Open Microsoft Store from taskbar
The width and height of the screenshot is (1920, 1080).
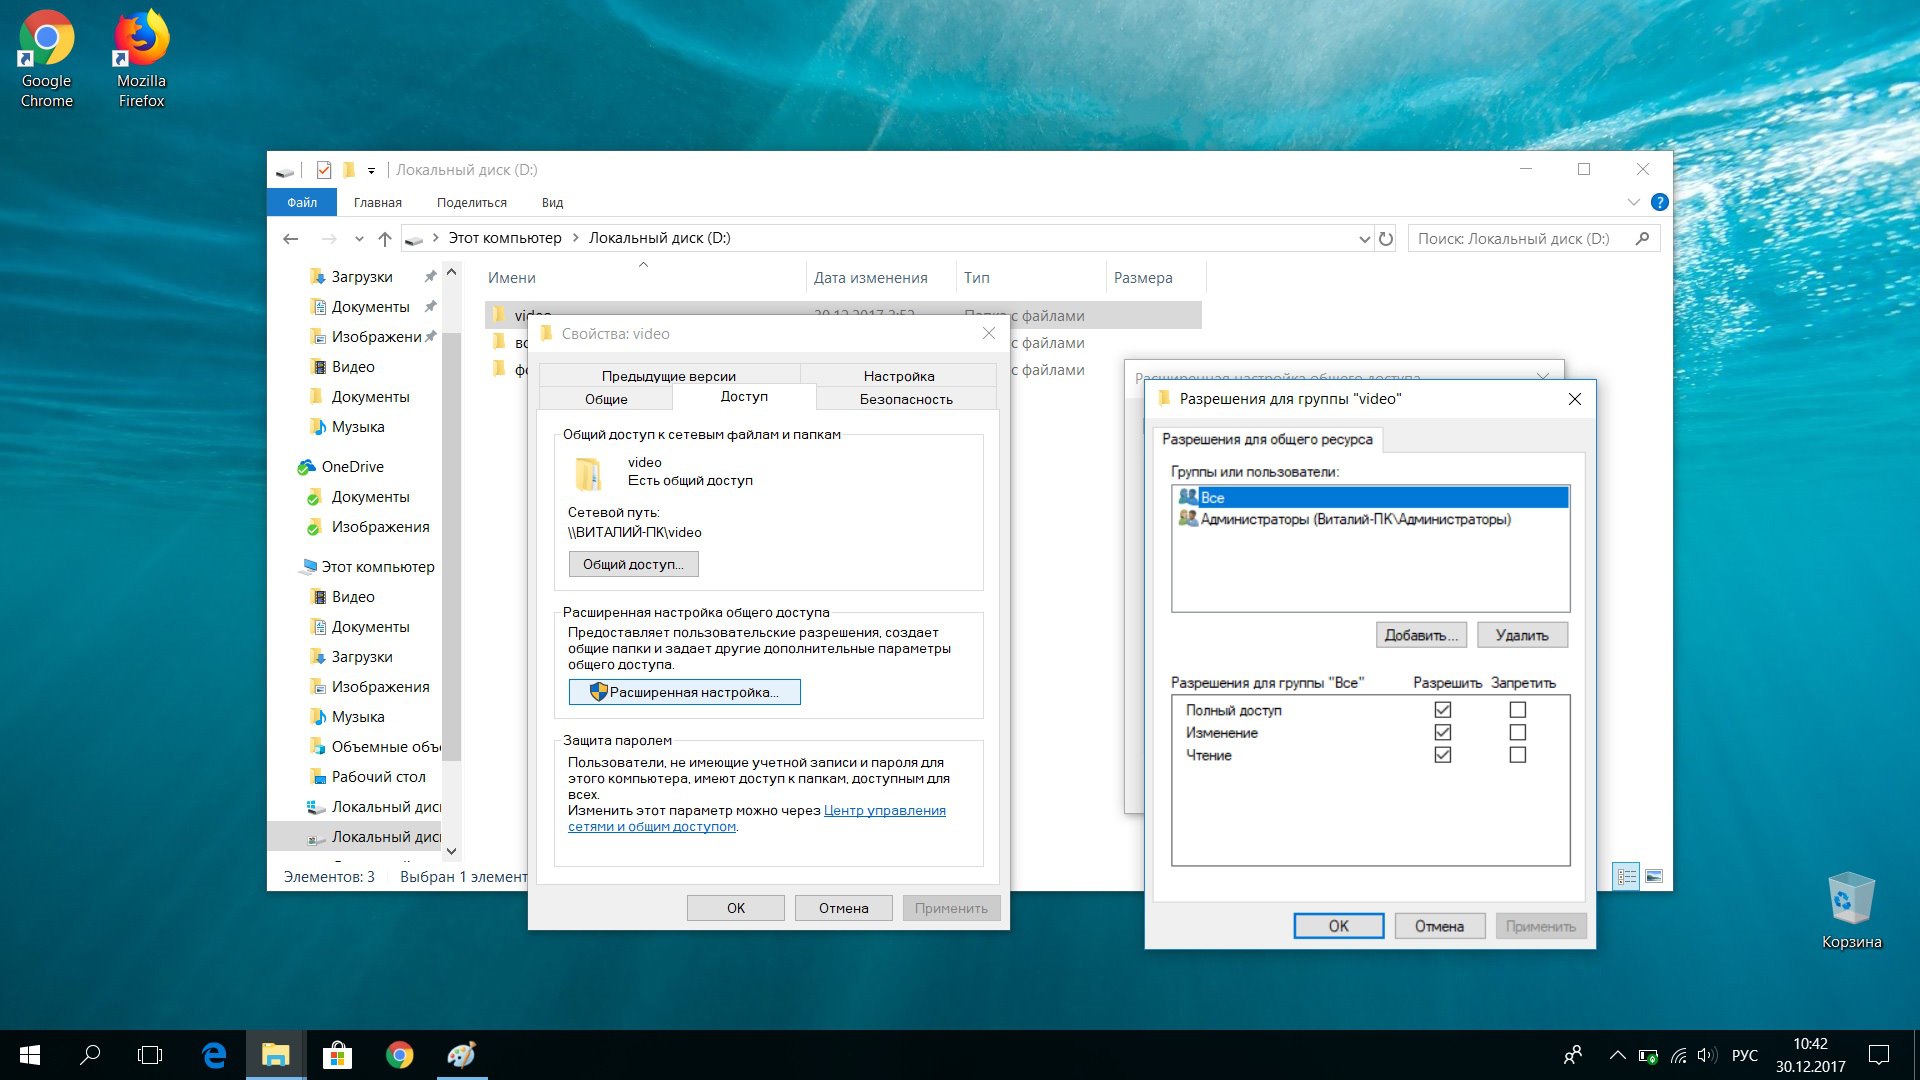(337, 1055)
